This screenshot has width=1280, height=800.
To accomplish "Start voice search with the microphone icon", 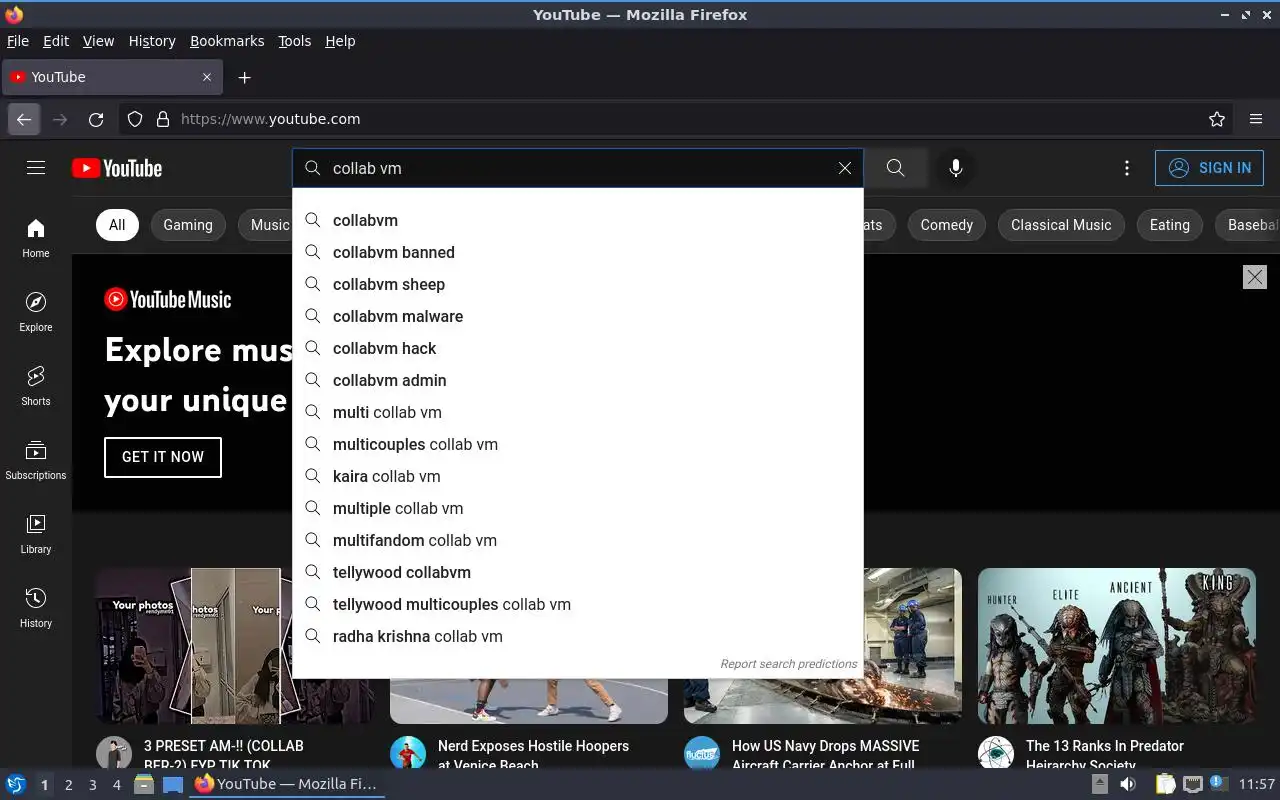I will 956,168.
